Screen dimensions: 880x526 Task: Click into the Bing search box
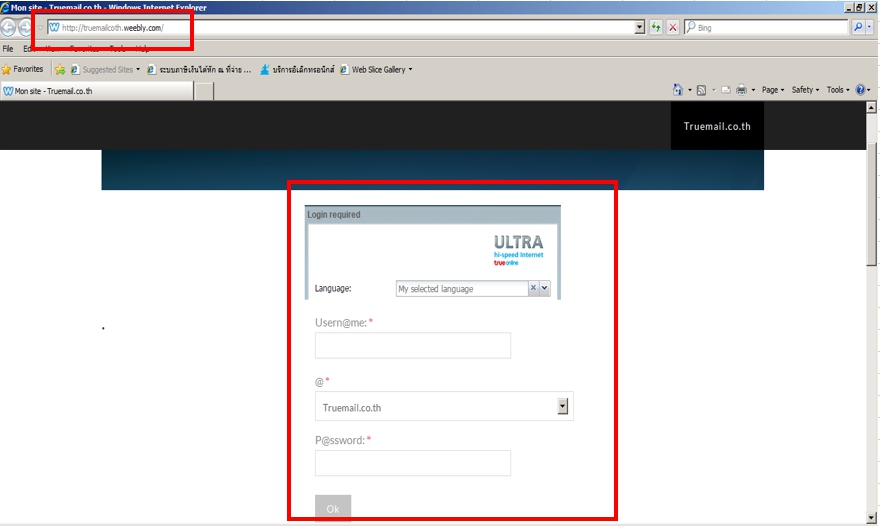[766, 27]
